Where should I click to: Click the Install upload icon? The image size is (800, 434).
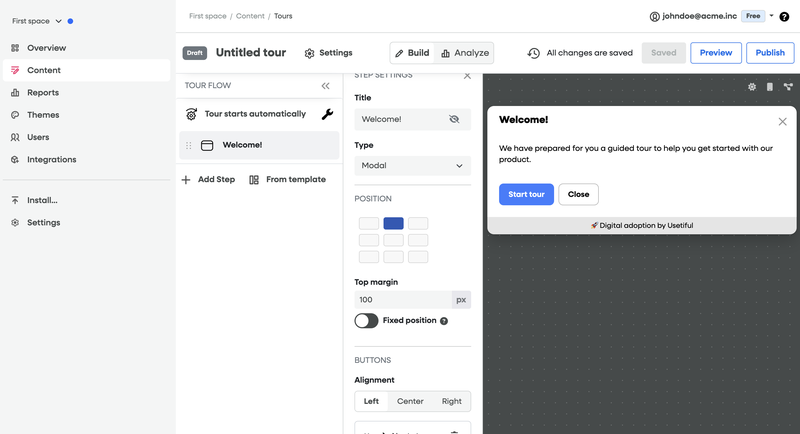[15, 200]
